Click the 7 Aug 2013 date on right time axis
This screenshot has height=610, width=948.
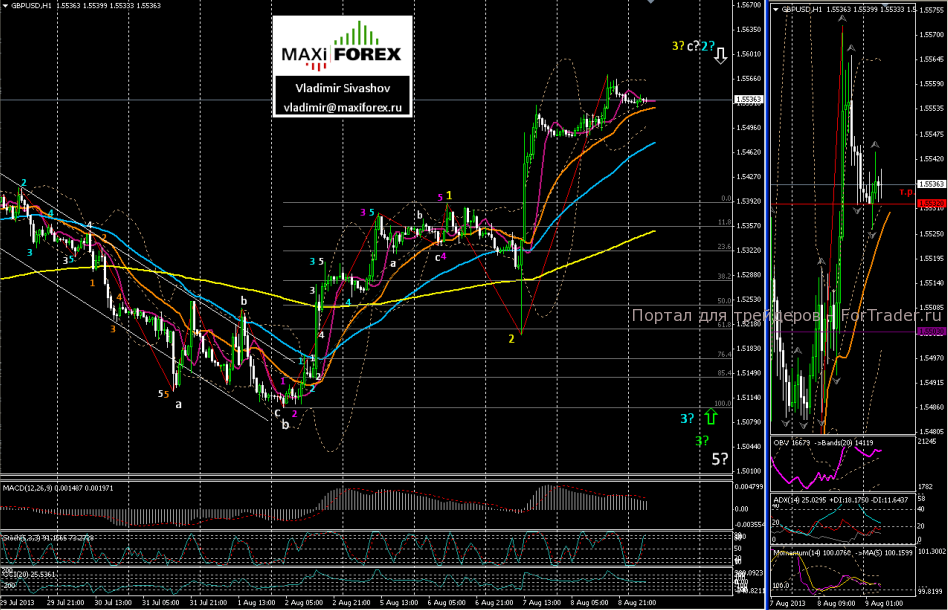(790, 604)
